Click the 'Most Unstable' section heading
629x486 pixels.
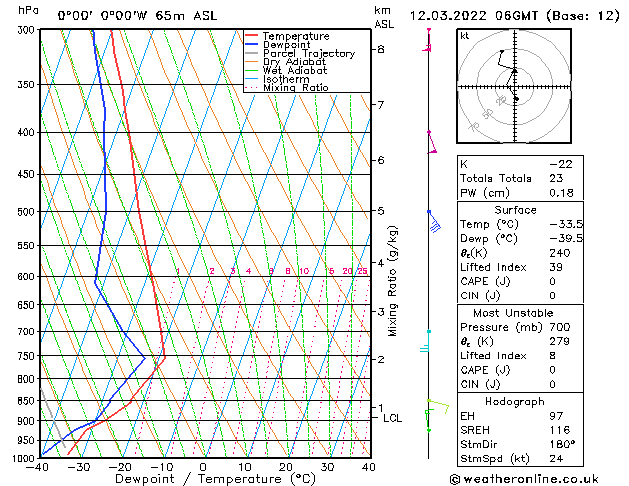pyautogui.click(x=513, y=313)
